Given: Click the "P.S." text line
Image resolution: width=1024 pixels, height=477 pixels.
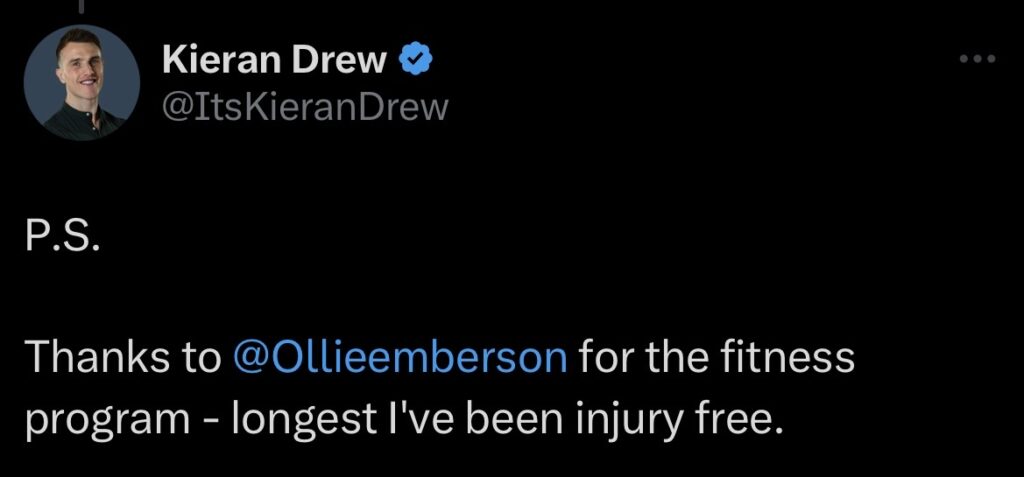Looking at the screenshot, I should click(x=60, y=244).
